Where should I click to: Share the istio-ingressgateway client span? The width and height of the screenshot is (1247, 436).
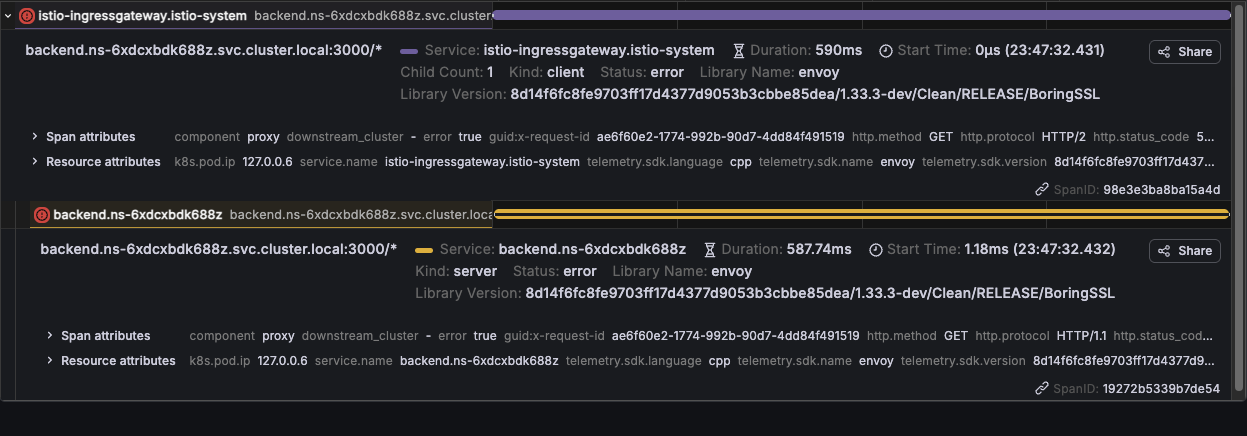point(1184,52)
